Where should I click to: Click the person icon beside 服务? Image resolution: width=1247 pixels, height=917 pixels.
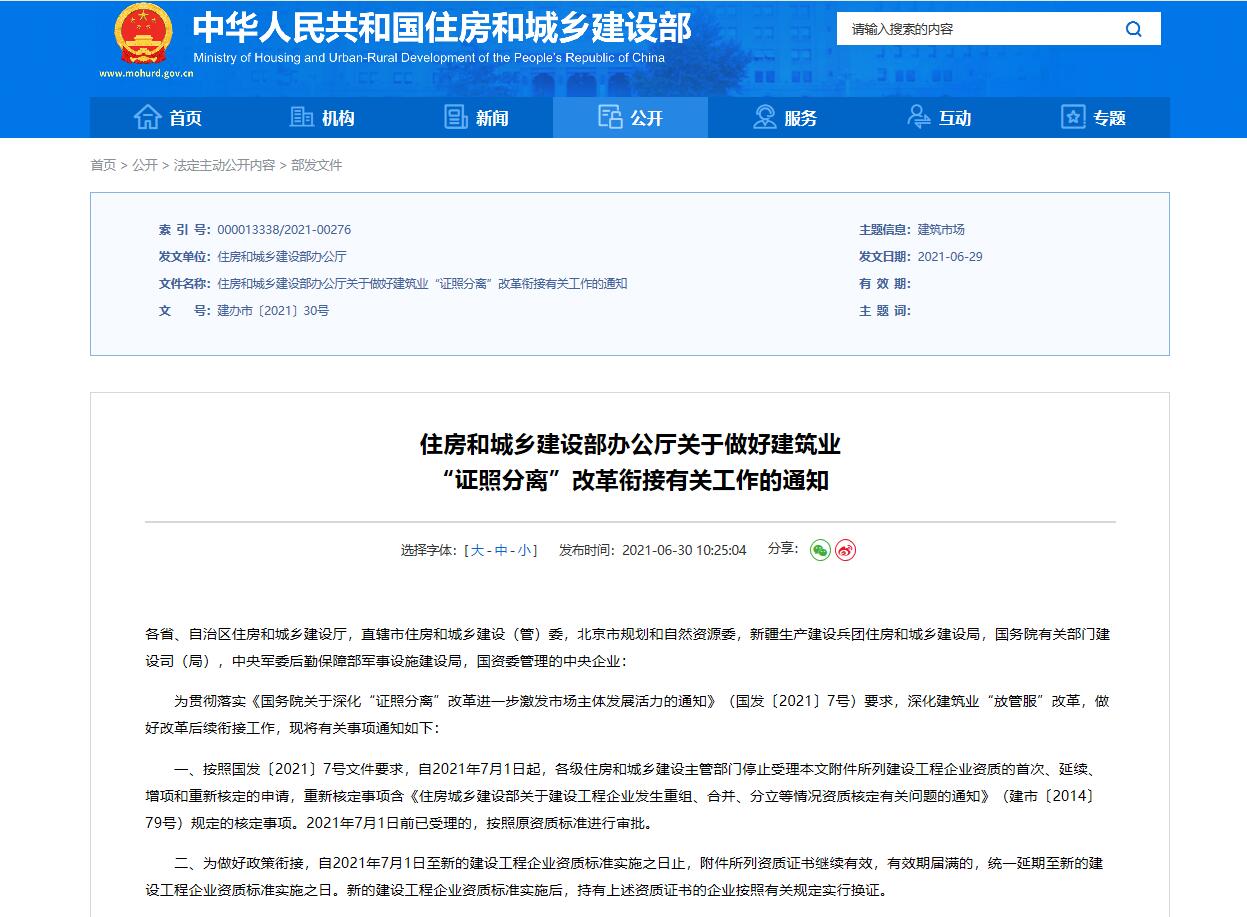tap(765, 118)
